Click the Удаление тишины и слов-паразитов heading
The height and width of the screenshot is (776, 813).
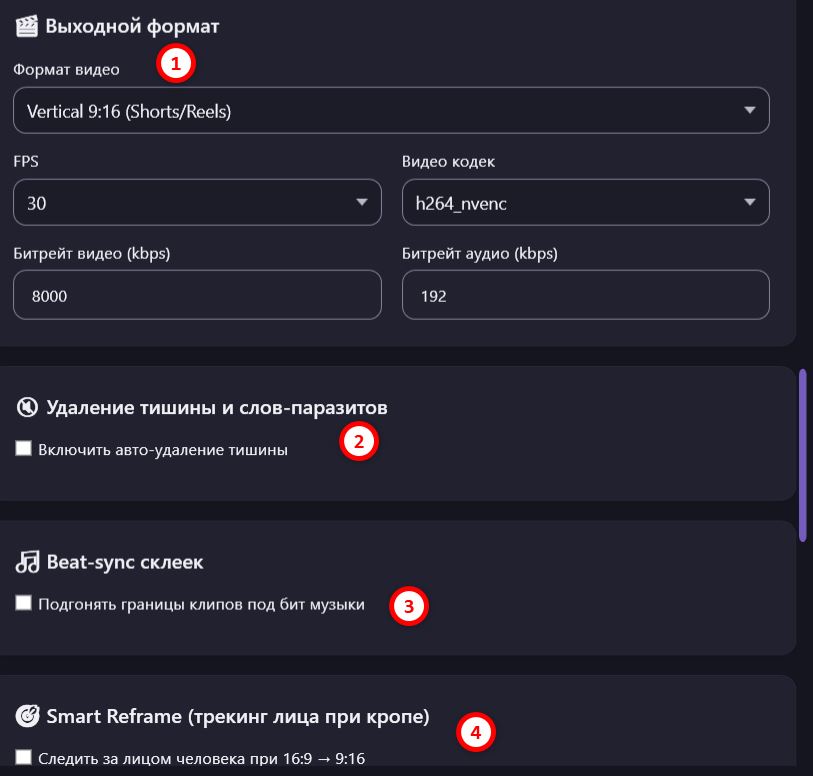click(217, 407)
